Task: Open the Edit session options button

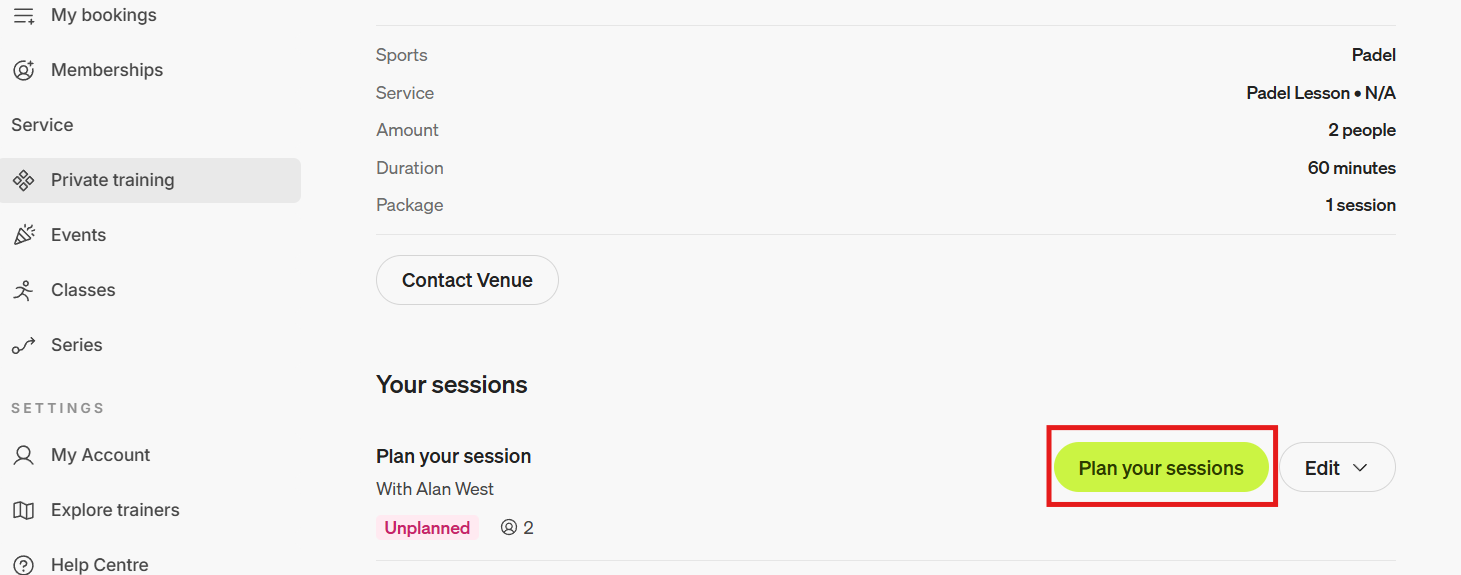Action: 1337,467
